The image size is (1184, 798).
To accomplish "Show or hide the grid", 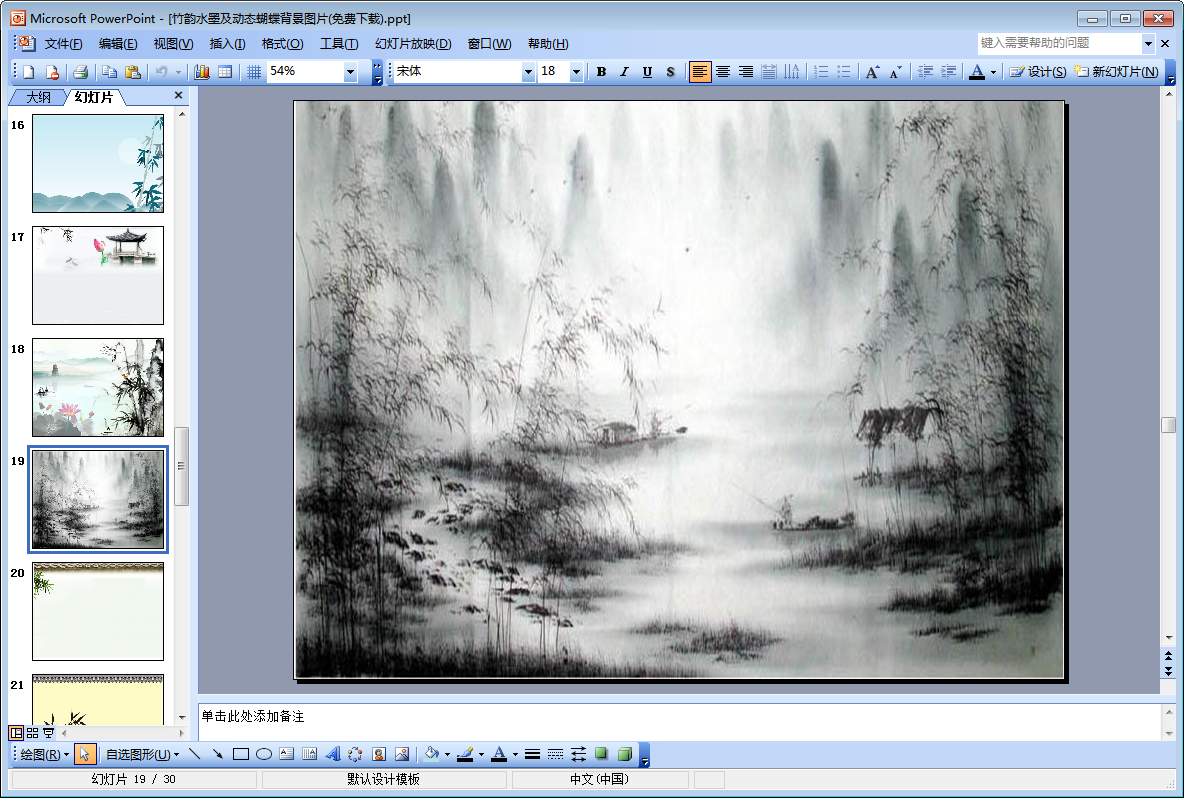I will pyautogui.click(x=254, y=72).
